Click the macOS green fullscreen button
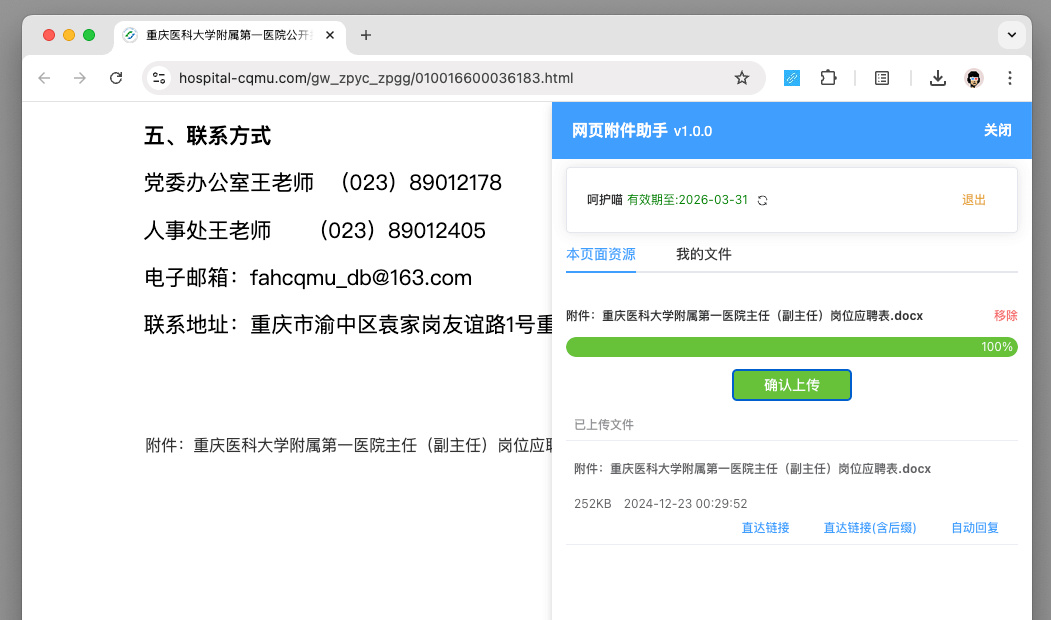Image resolution: width=1051 pixels, height=620 pixels. (88, 35)
